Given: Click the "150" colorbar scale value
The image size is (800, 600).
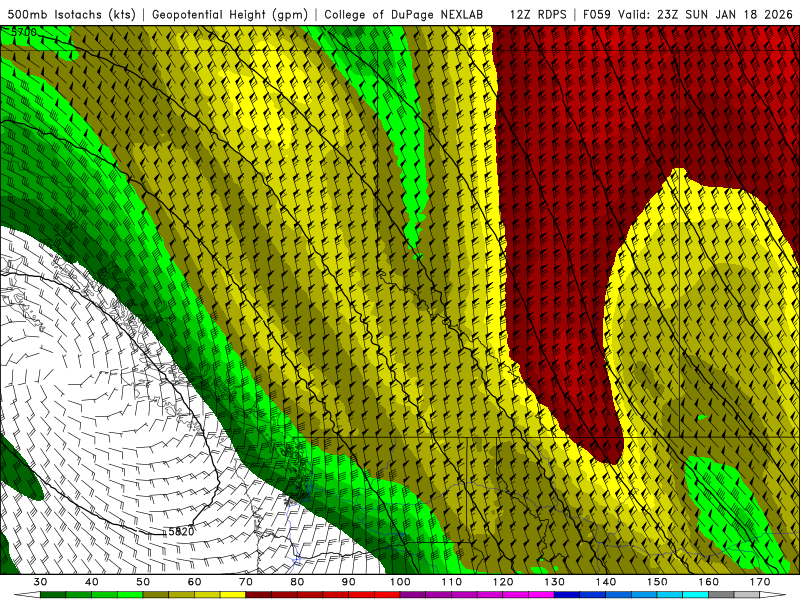Looking at the screenshot, I should (x=657, y=582).
